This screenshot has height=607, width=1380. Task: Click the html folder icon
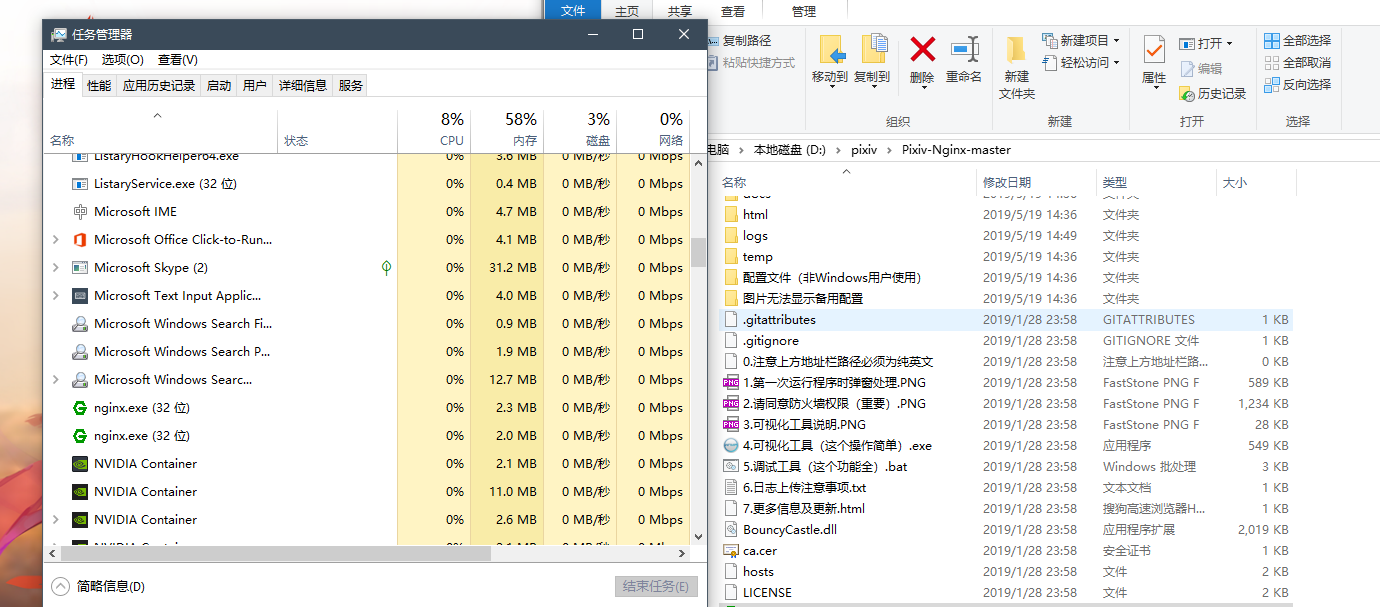click(x=730, y=215)
